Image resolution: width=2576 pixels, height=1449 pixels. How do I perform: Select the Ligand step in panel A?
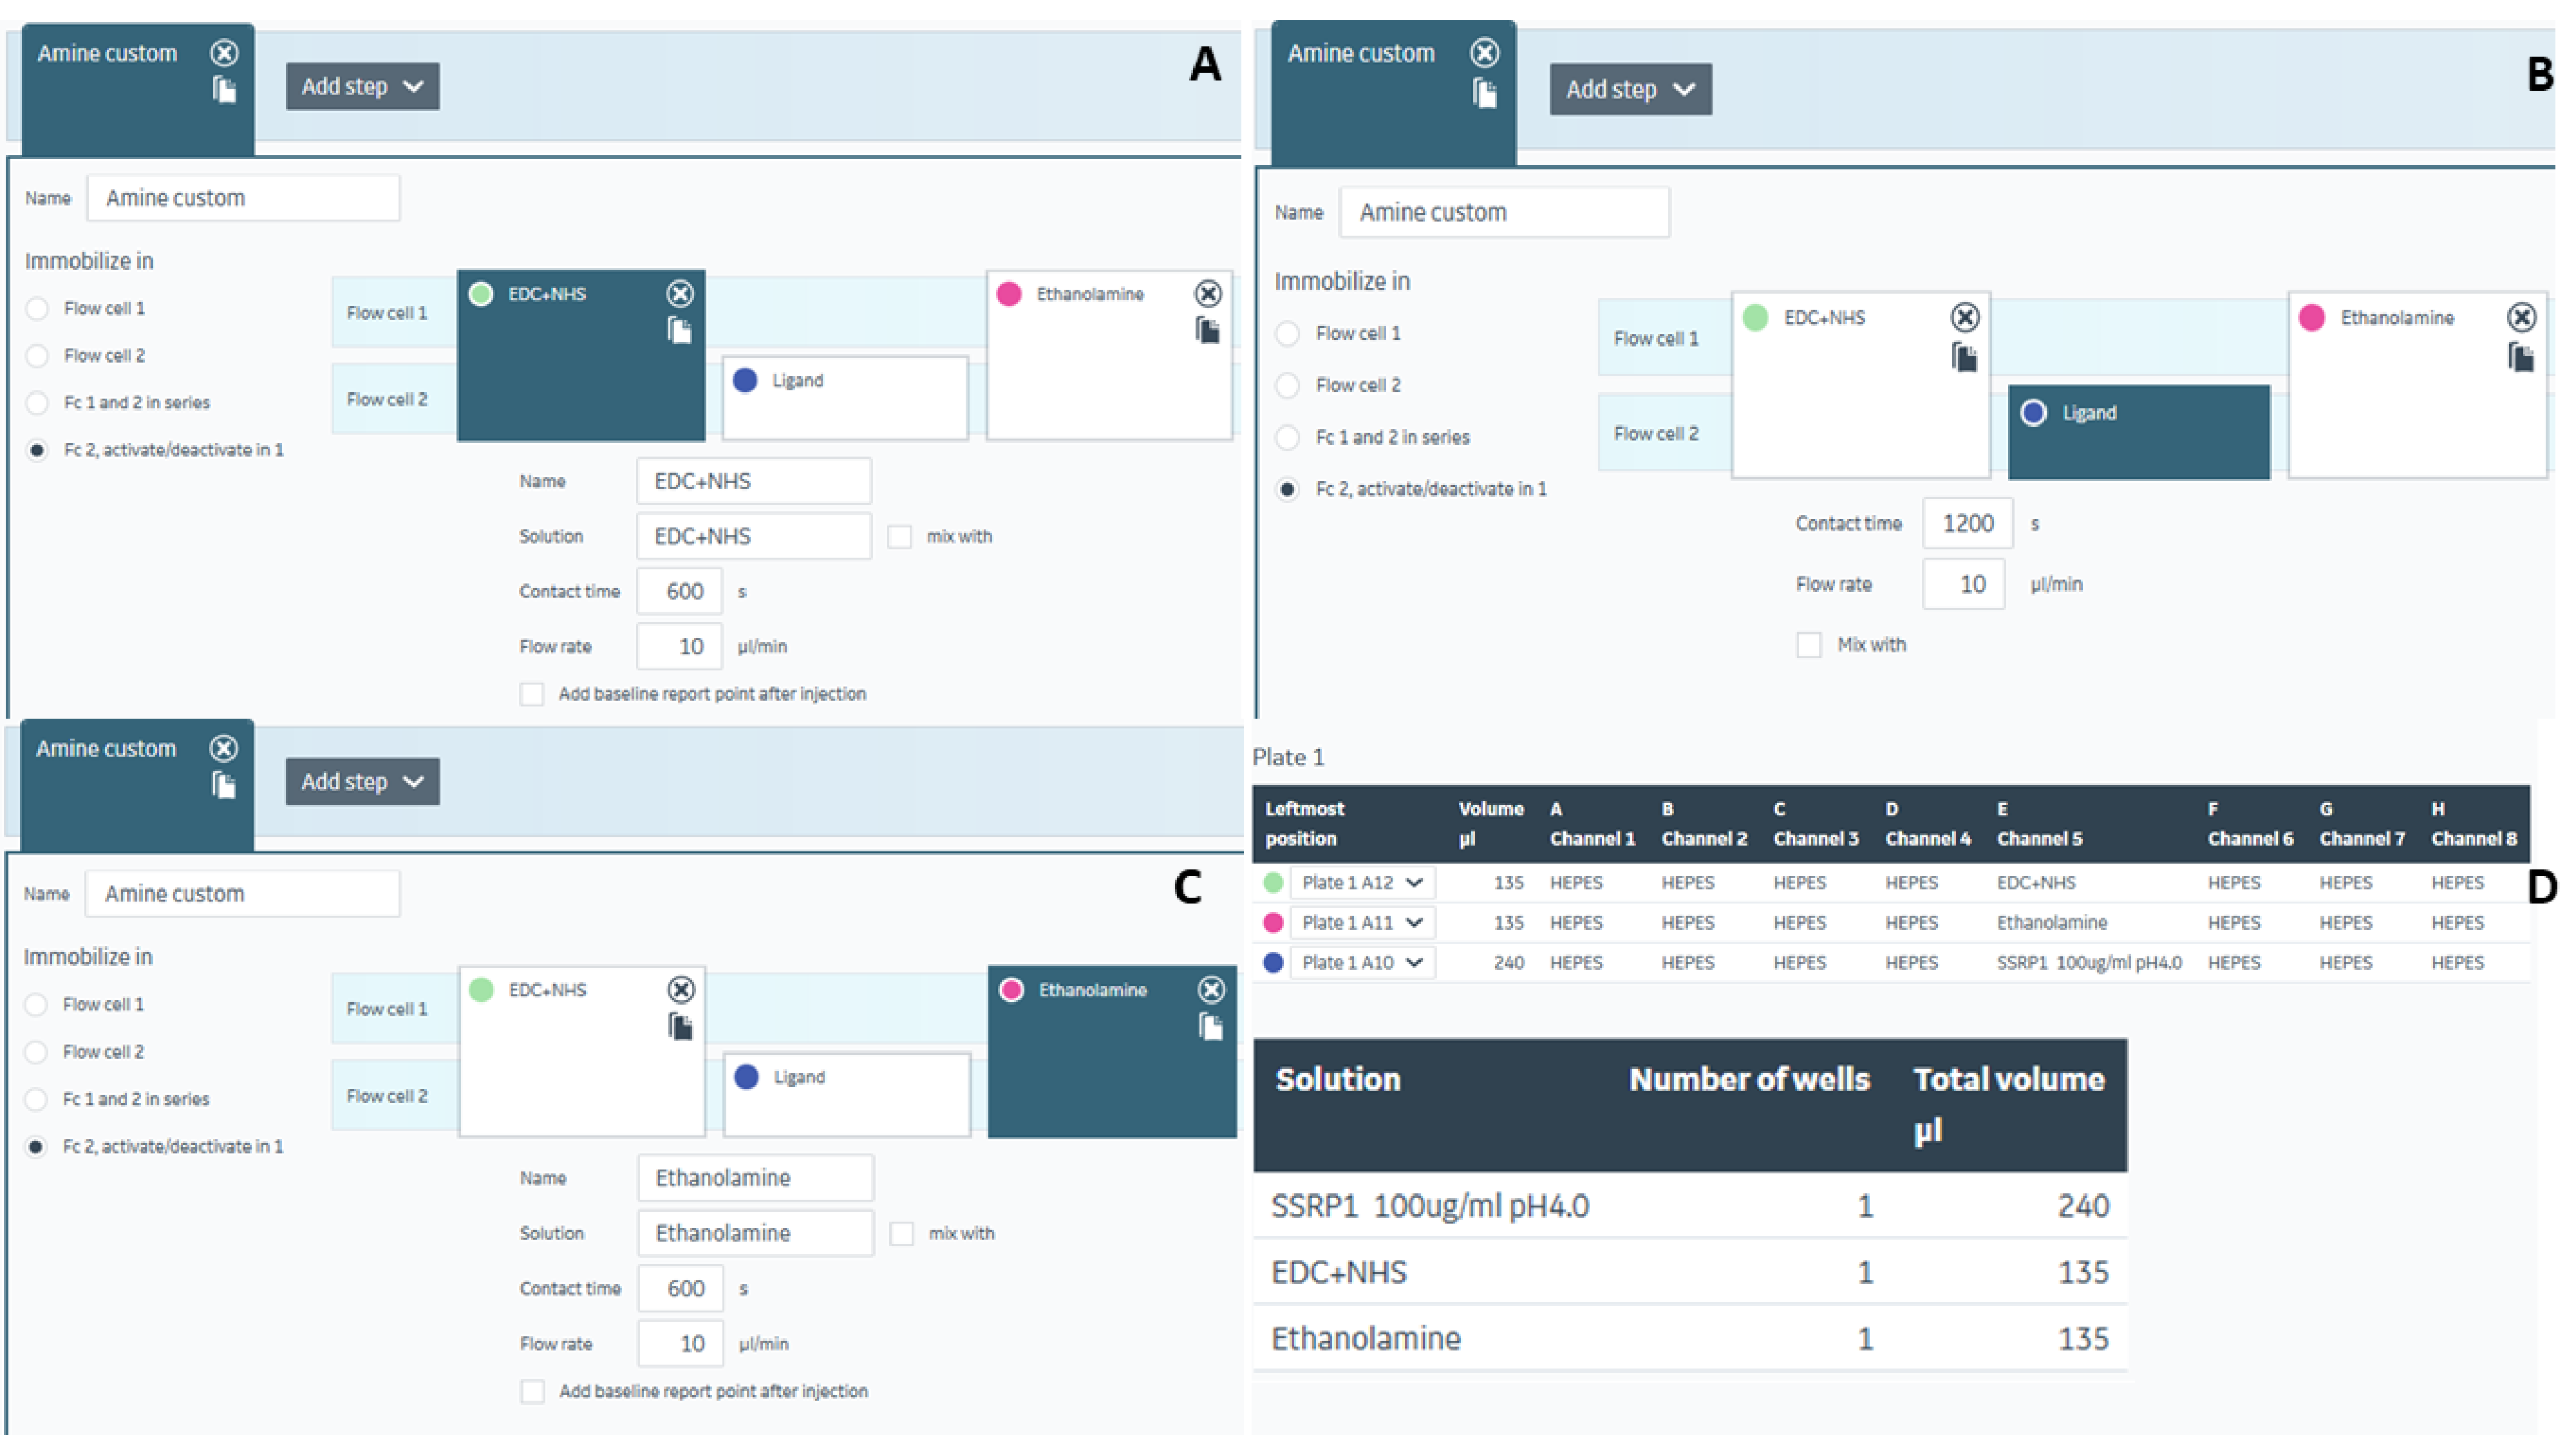pos(845,398)
